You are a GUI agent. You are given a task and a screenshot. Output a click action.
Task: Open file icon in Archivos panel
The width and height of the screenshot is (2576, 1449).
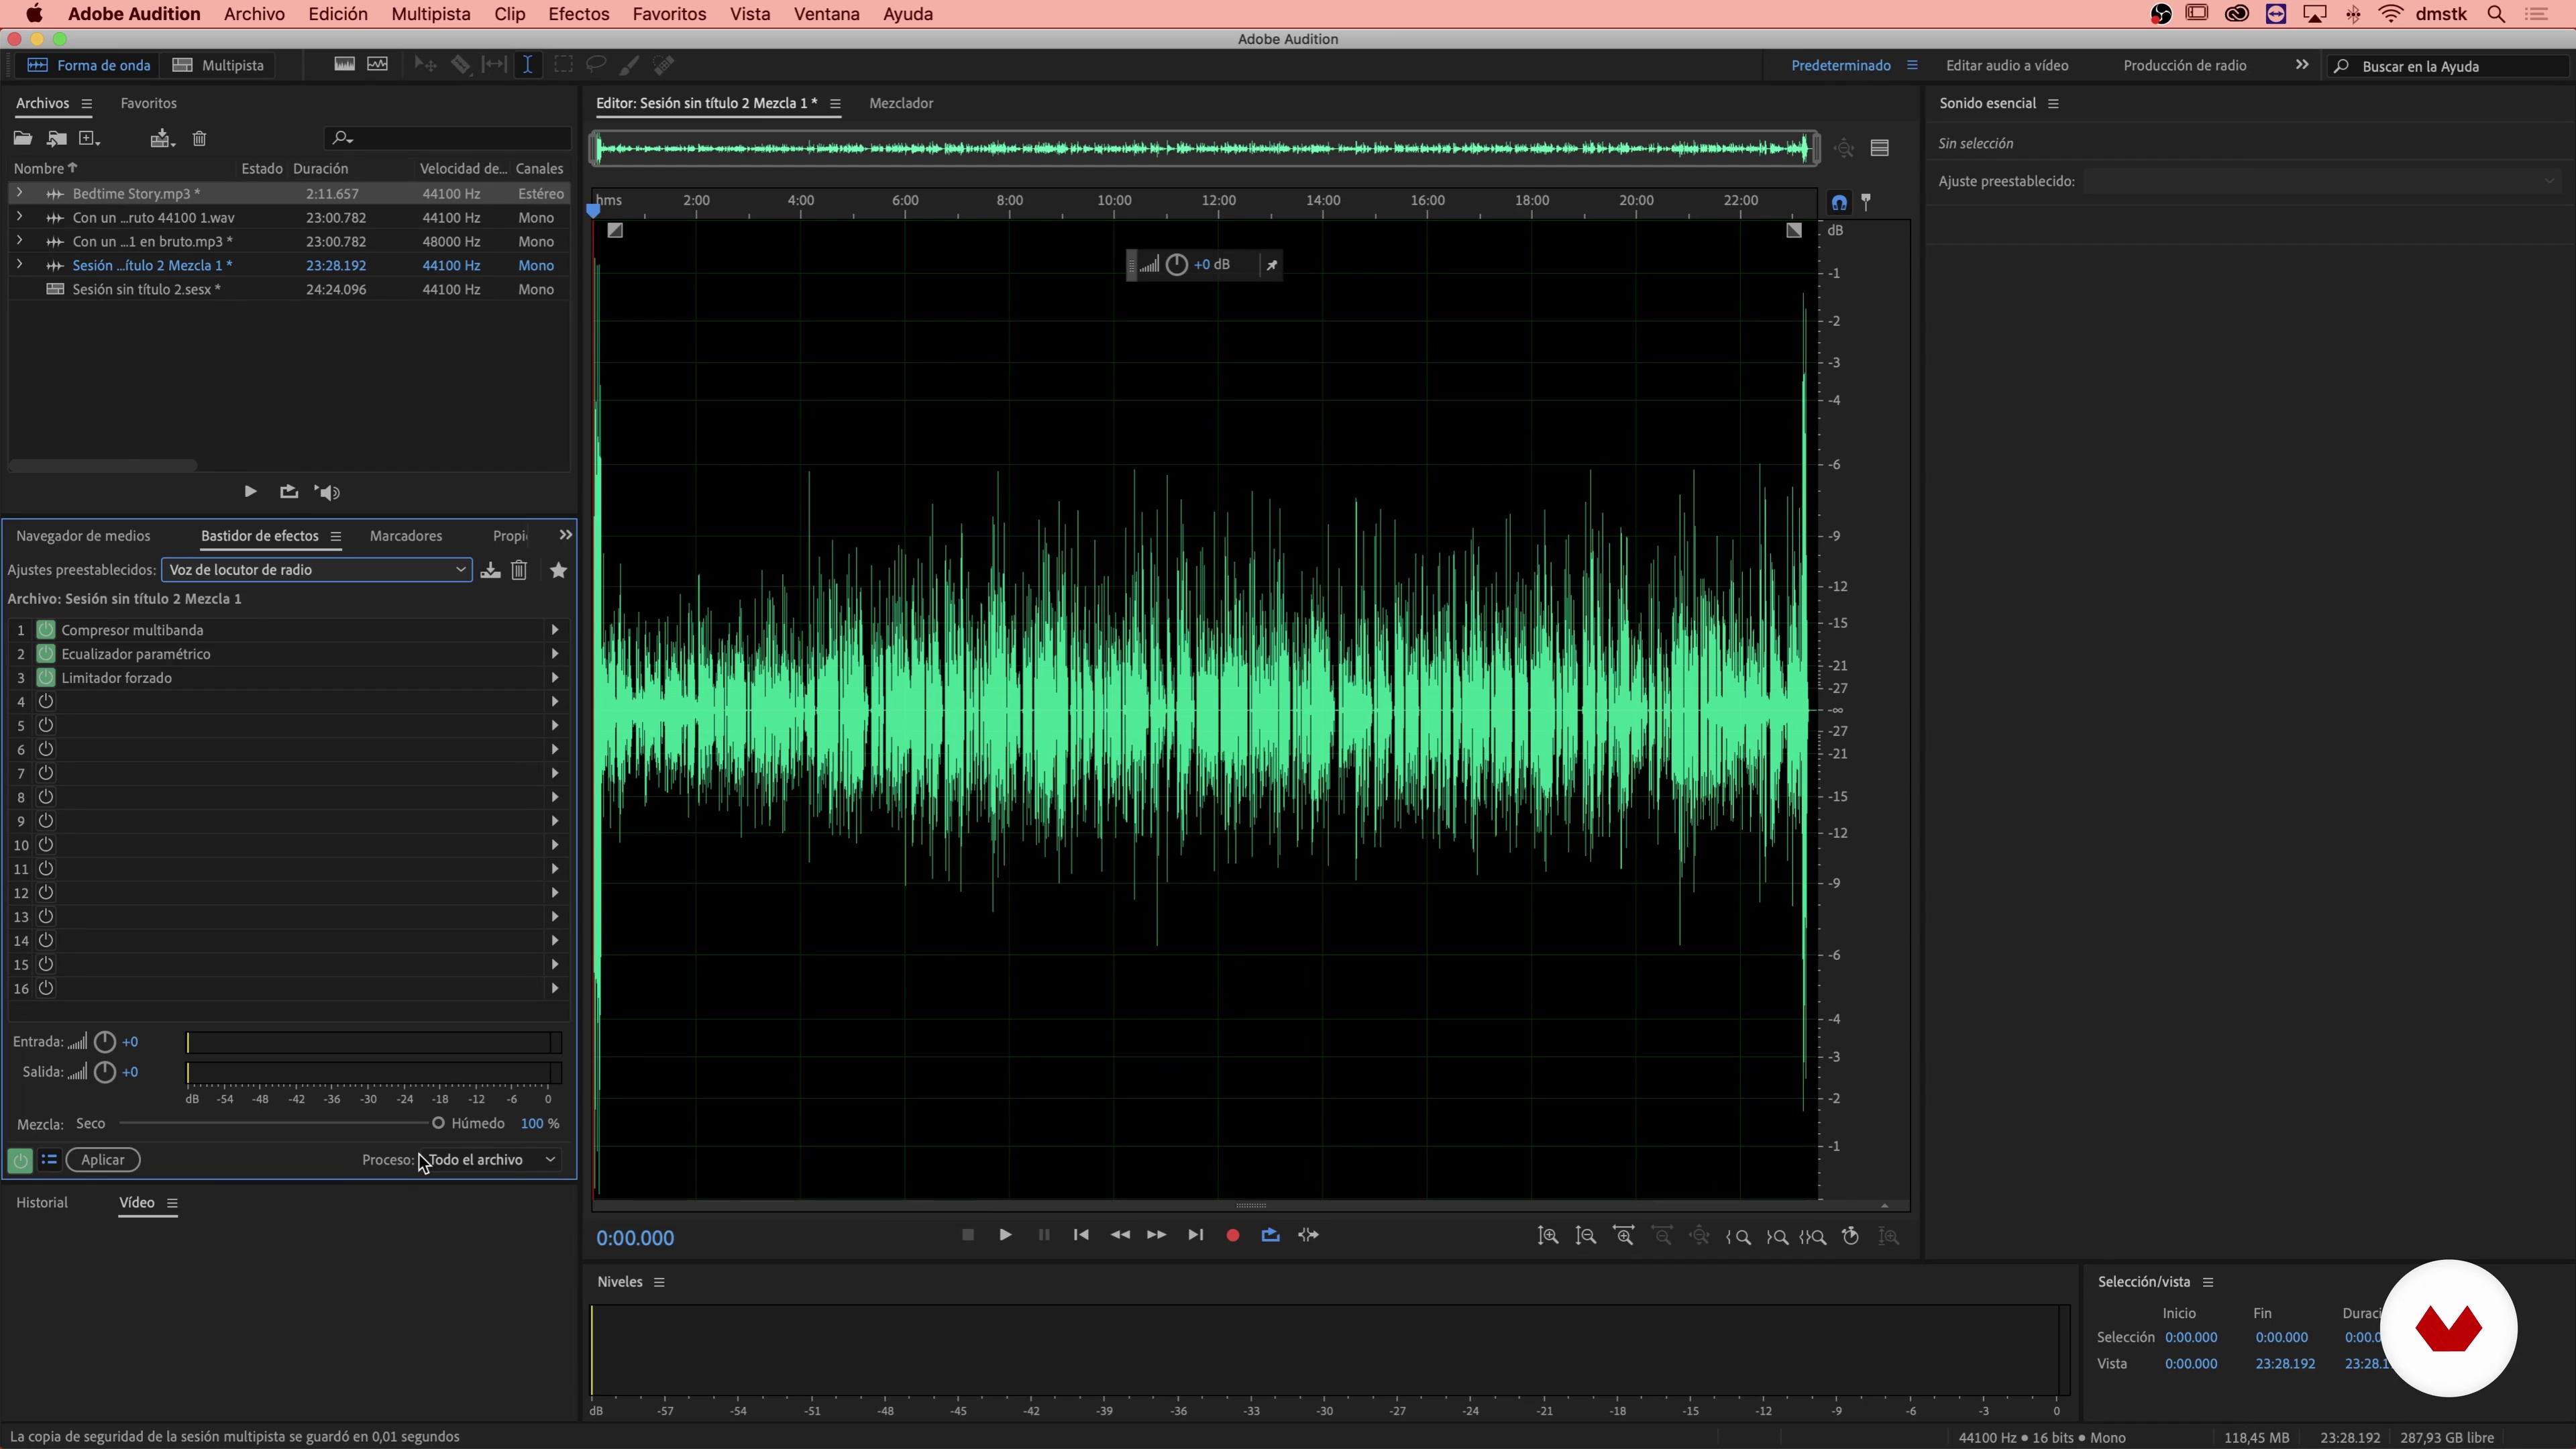coord(22,138)
